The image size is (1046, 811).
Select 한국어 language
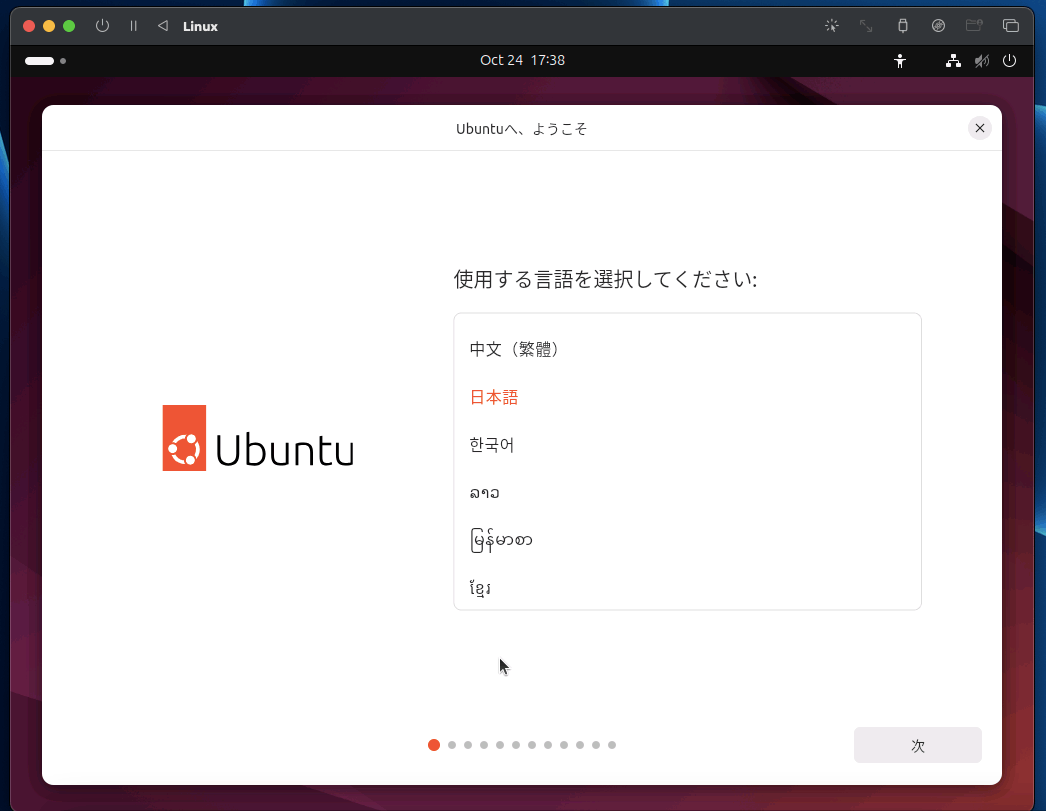pyautogui.click(x=687, y=445)
